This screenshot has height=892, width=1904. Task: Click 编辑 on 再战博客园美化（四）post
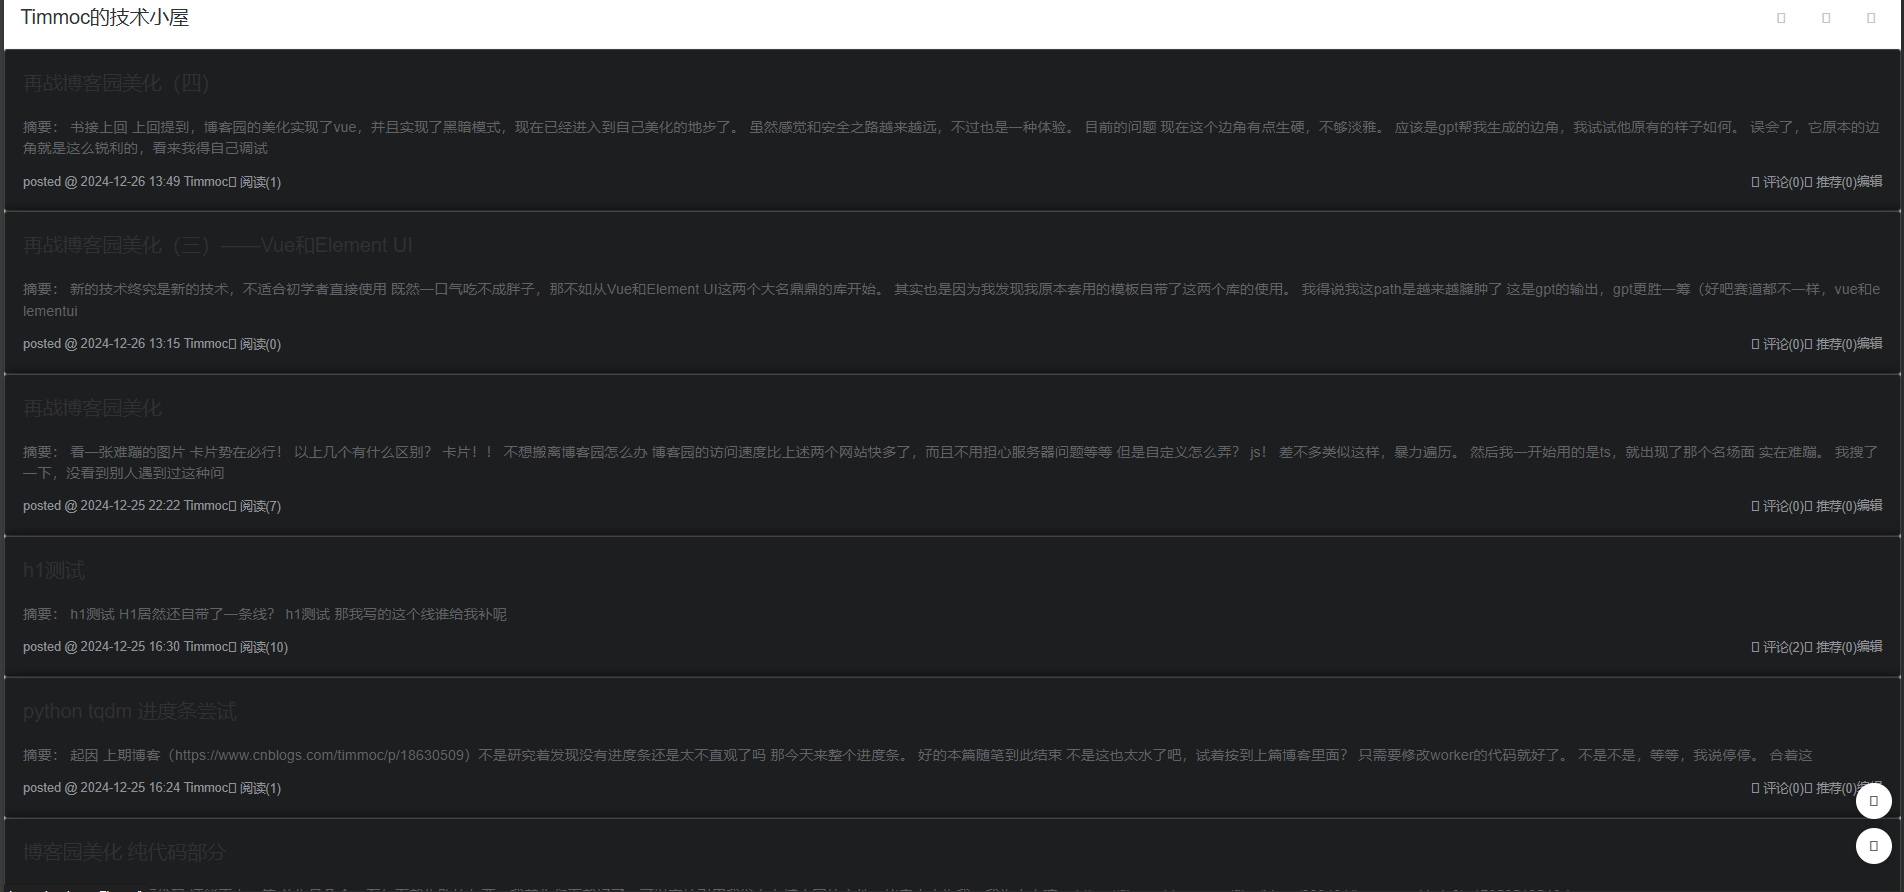click(x=1870, y=182)
